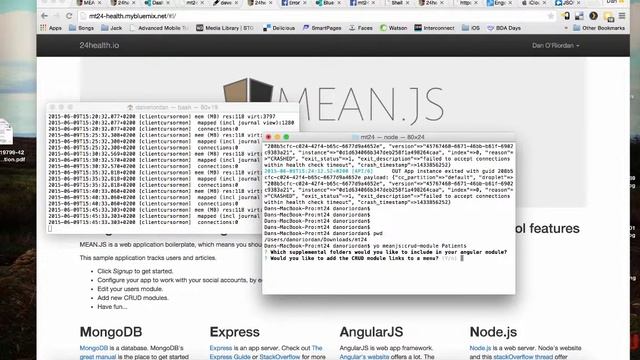This screenshot has height=360, width=640.
Task: Switch to the Blue browser tab
Action: coord(329,3)
